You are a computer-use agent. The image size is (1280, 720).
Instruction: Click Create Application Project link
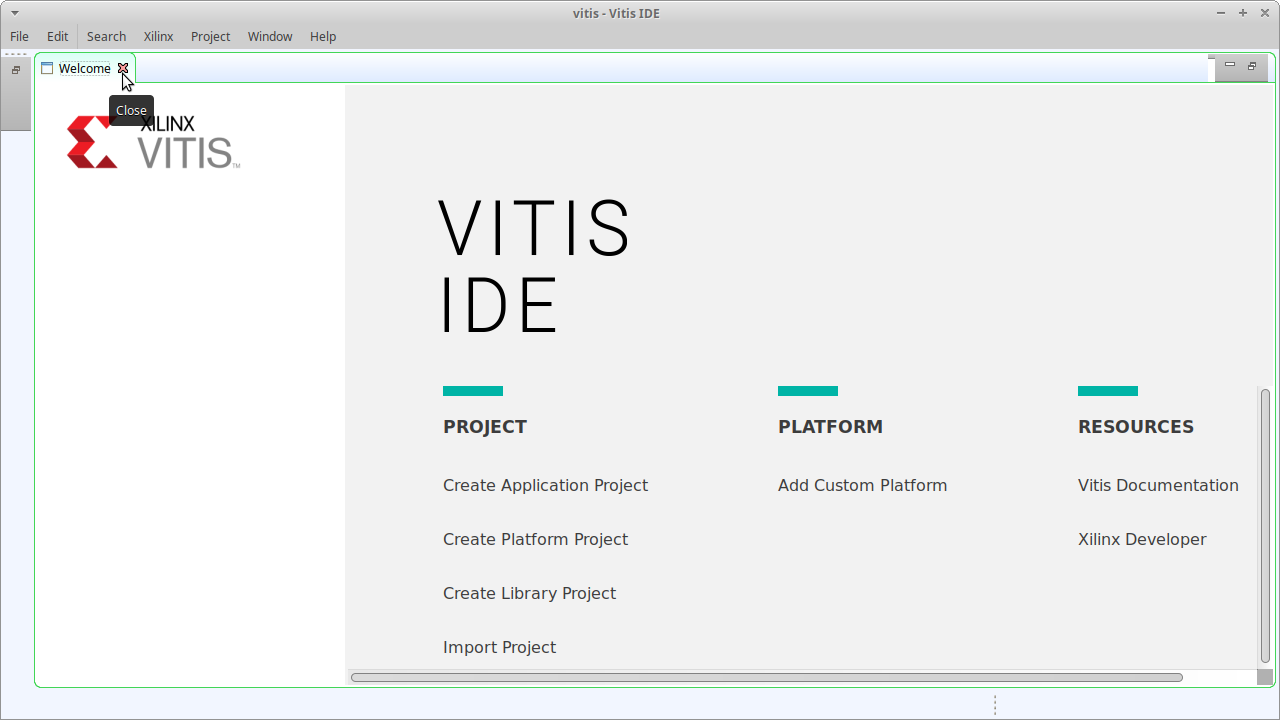click(x=545, y=485)
